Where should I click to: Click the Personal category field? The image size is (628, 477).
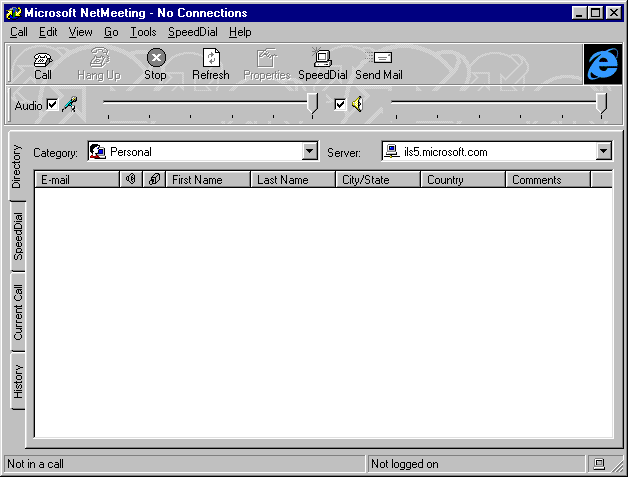[203, 151]
